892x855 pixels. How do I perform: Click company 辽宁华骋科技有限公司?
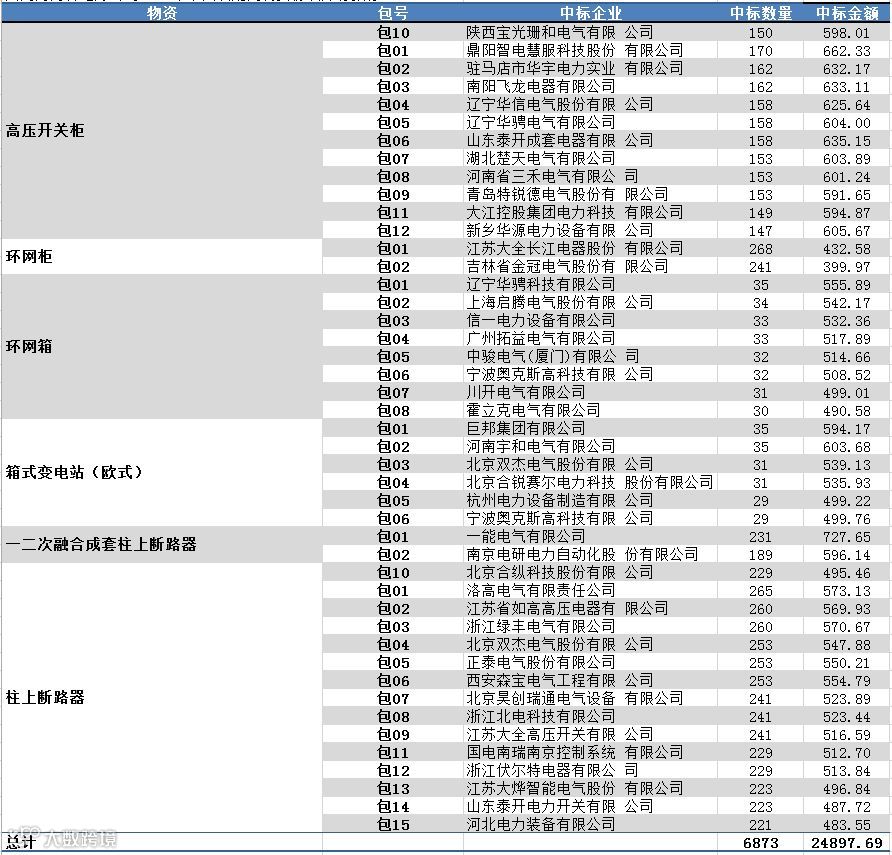point(541,284)
